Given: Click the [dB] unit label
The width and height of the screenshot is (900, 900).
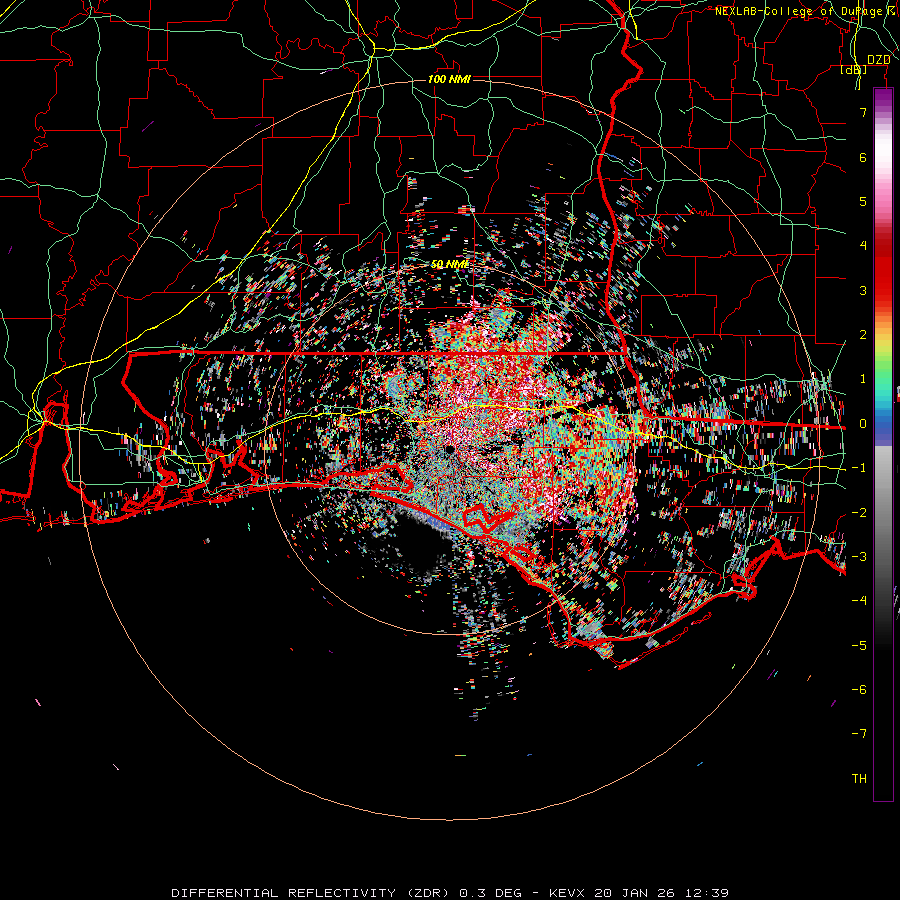Looking at the screenshot, I should (854, 69).
